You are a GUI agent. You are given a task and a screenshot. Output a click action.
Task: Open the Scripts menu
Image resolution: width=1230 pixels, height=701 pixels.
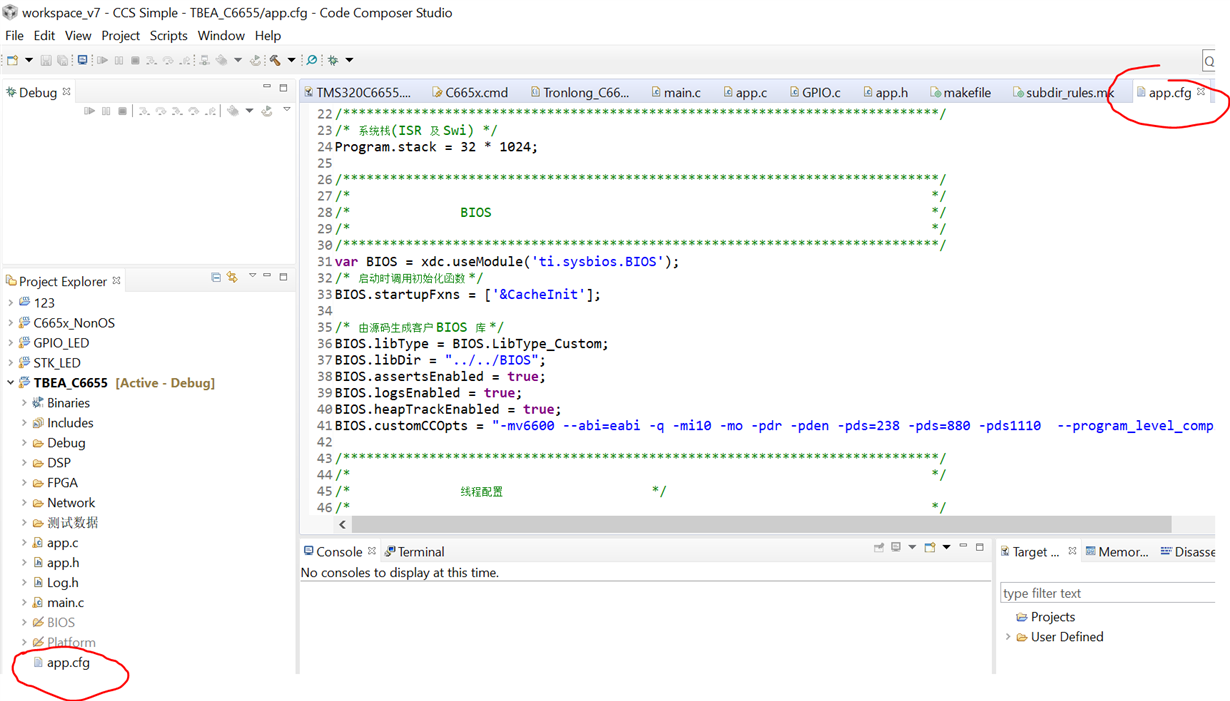click(168, 35)
